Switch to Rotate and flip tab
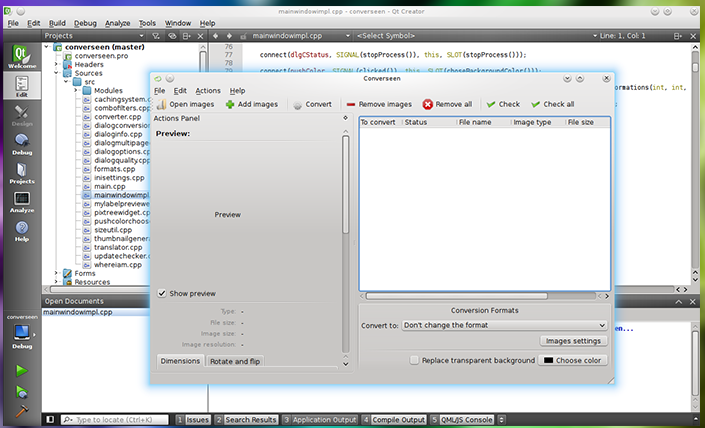 click(x=235, y=361)
